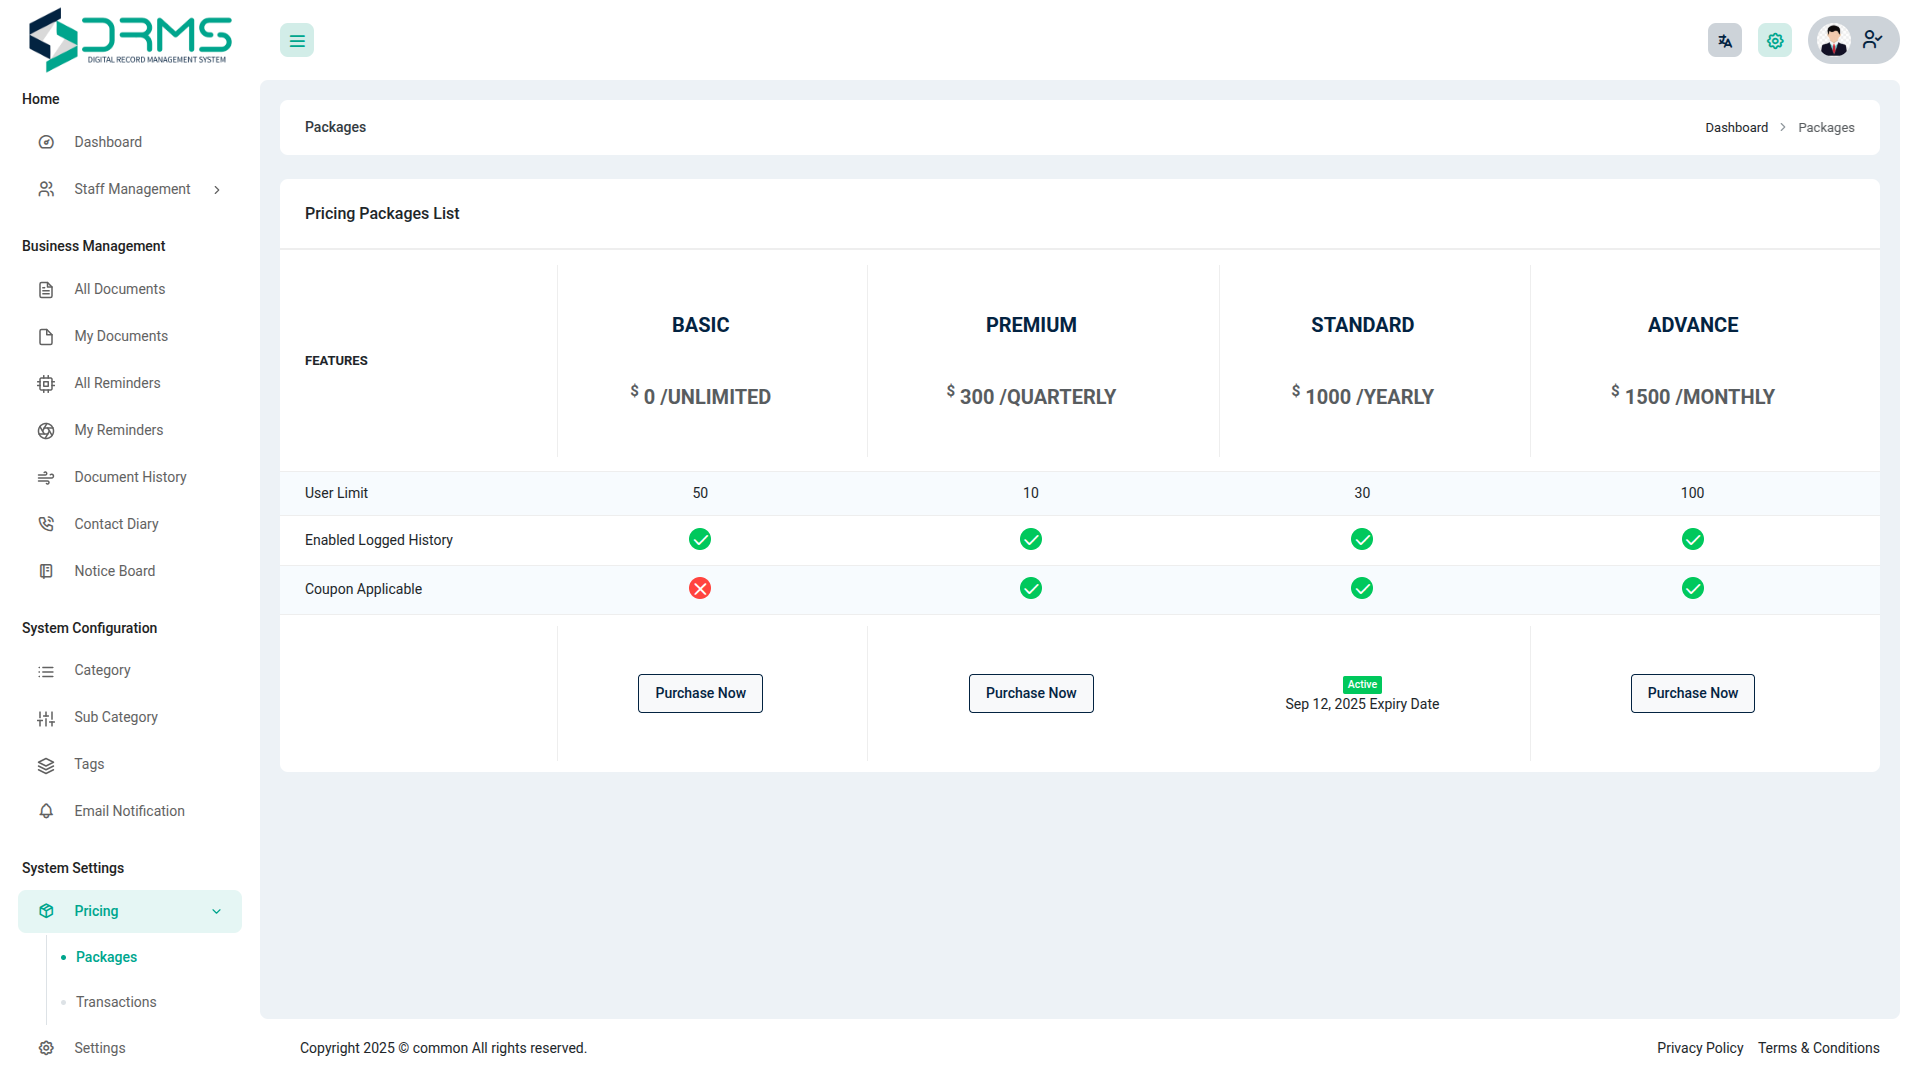Select Packages submenu item

(106, 957)
